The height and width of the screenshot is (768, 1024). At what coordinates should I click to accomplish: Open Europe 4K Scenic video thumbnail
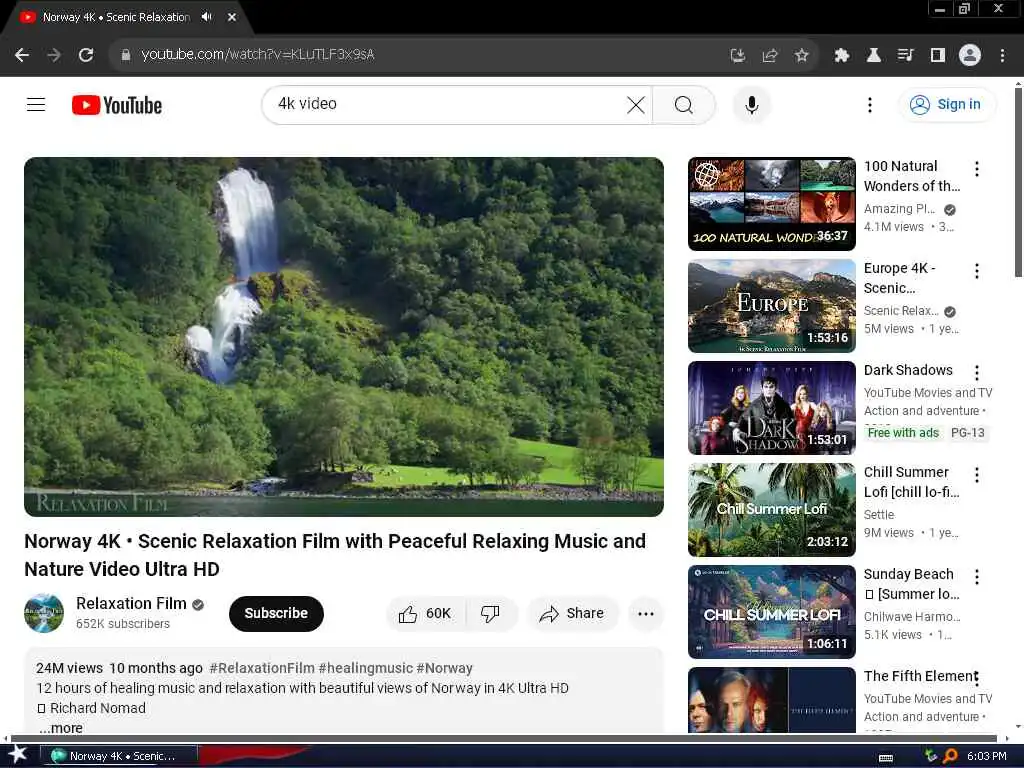771,306
